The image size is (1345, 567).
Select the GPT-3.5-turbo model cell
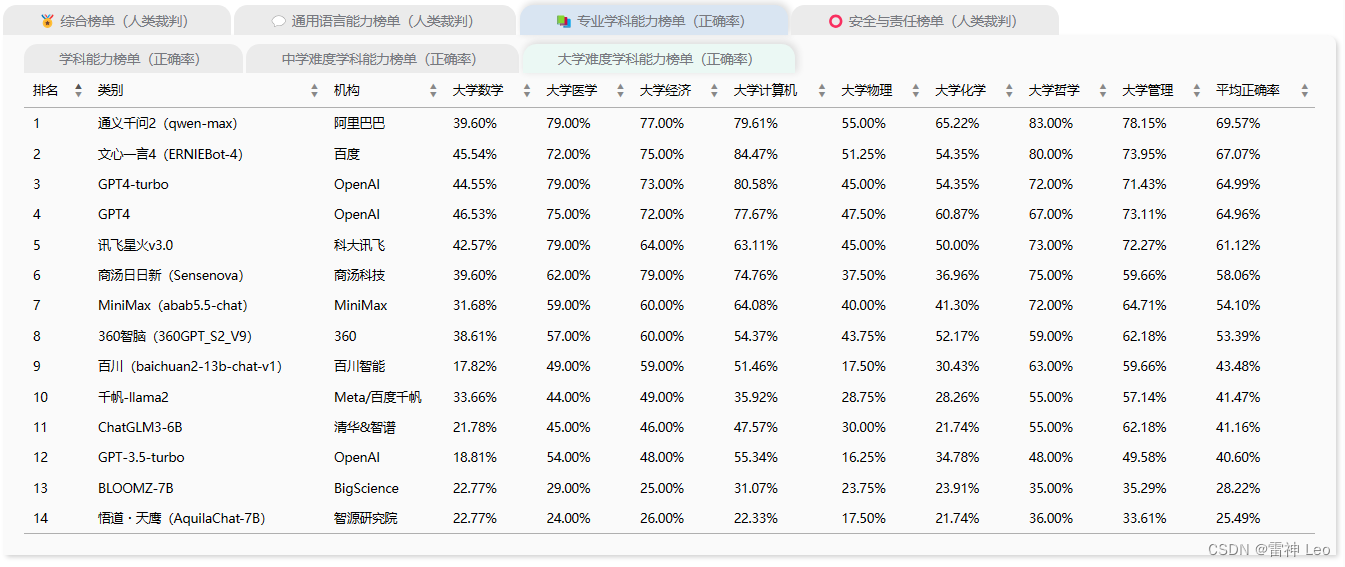pyautogui.click(x=141, y=457)
